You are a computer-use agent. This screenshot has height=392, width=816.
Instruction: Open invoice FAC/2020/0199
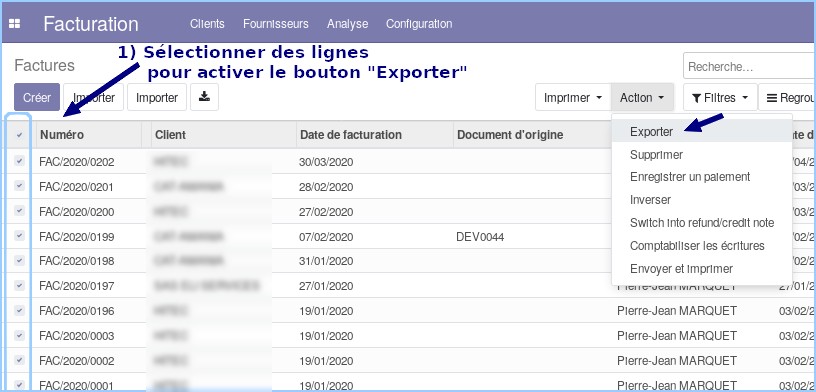[x=76, y=237]
